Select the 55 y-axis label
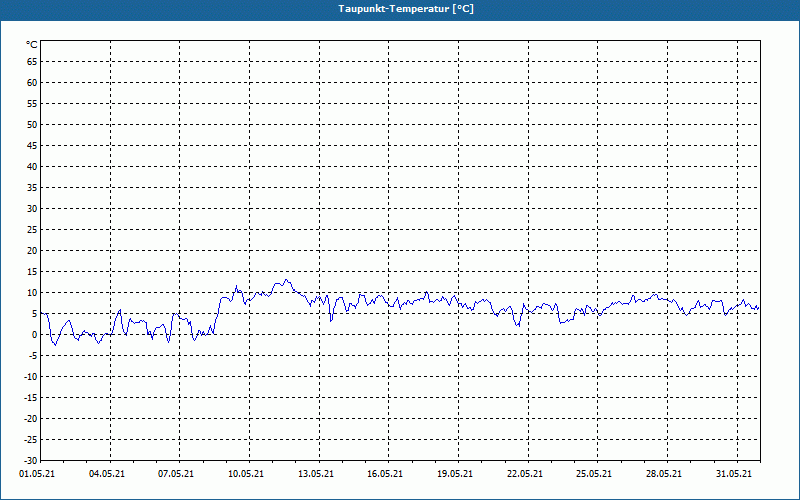 click(32, 104)
